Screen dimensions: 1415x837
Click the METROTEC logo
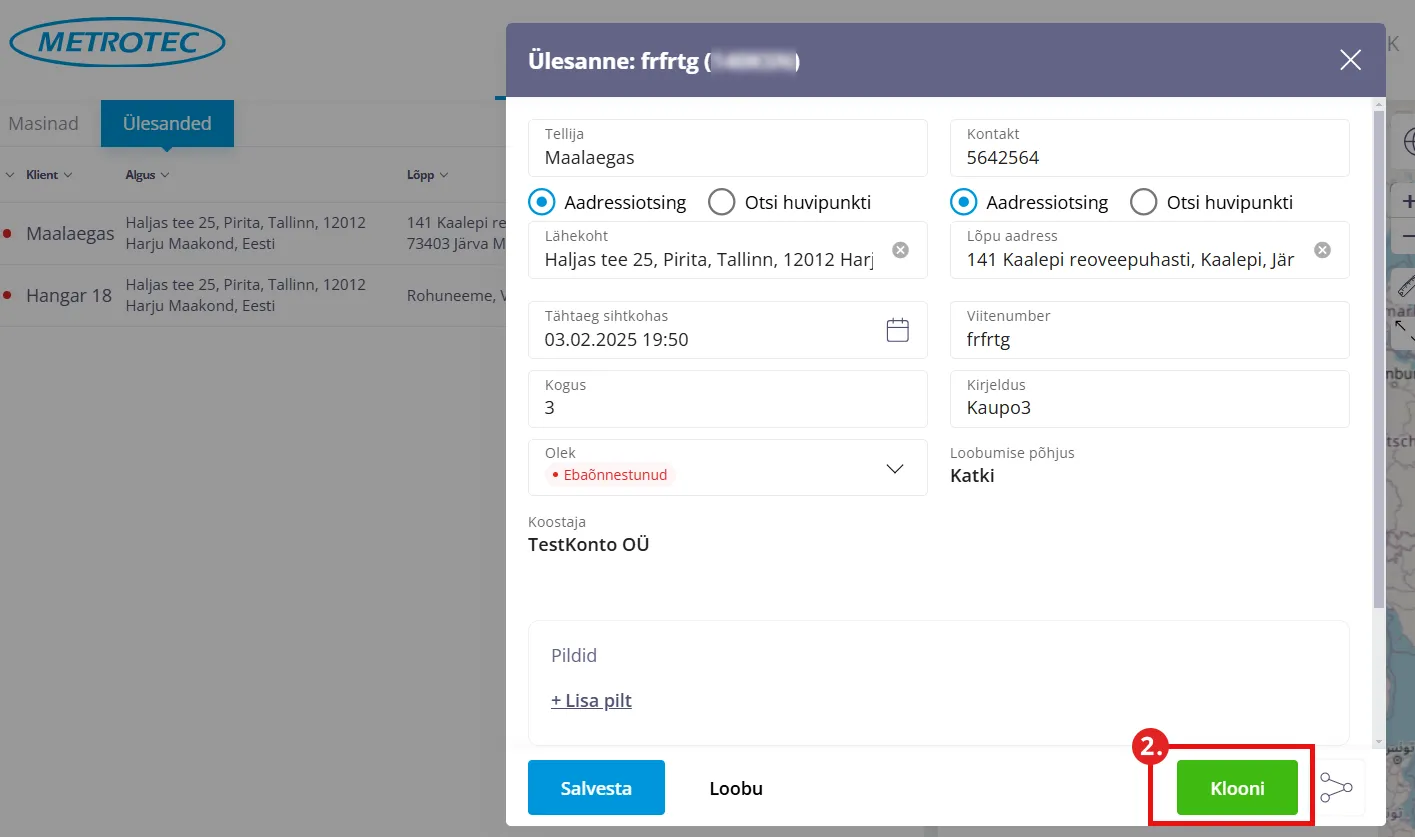117,43
